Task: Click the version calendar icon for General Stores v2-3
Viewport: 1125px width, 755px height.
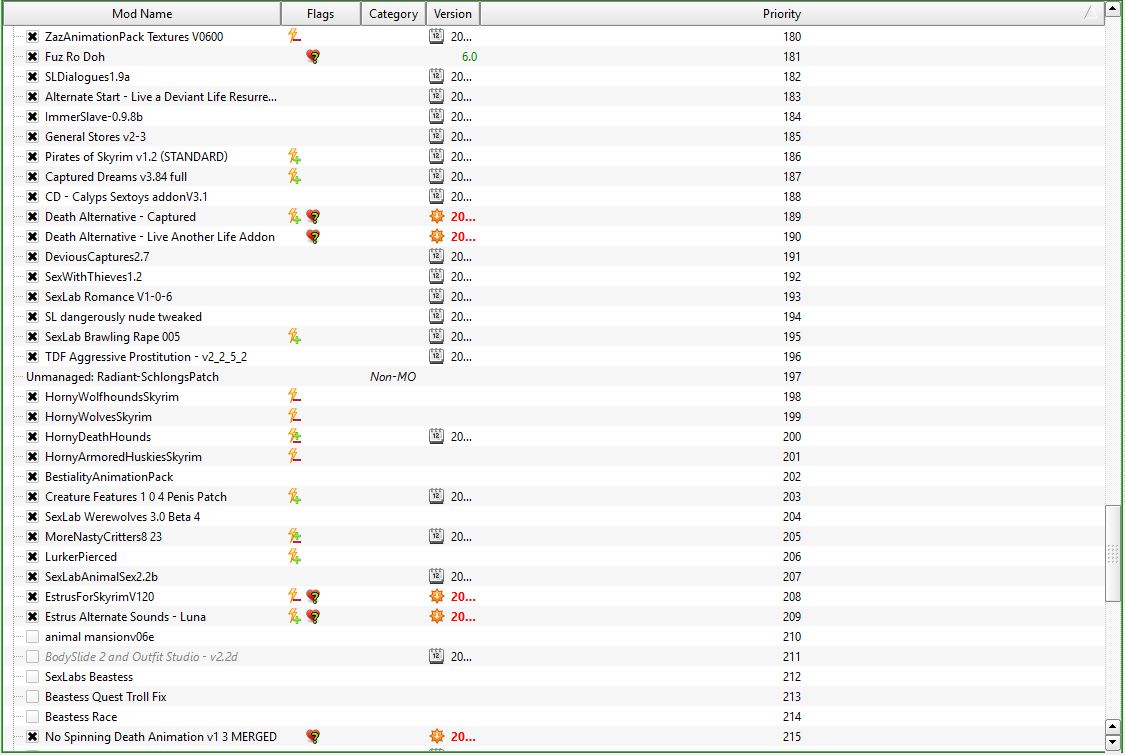Action: 436,137
